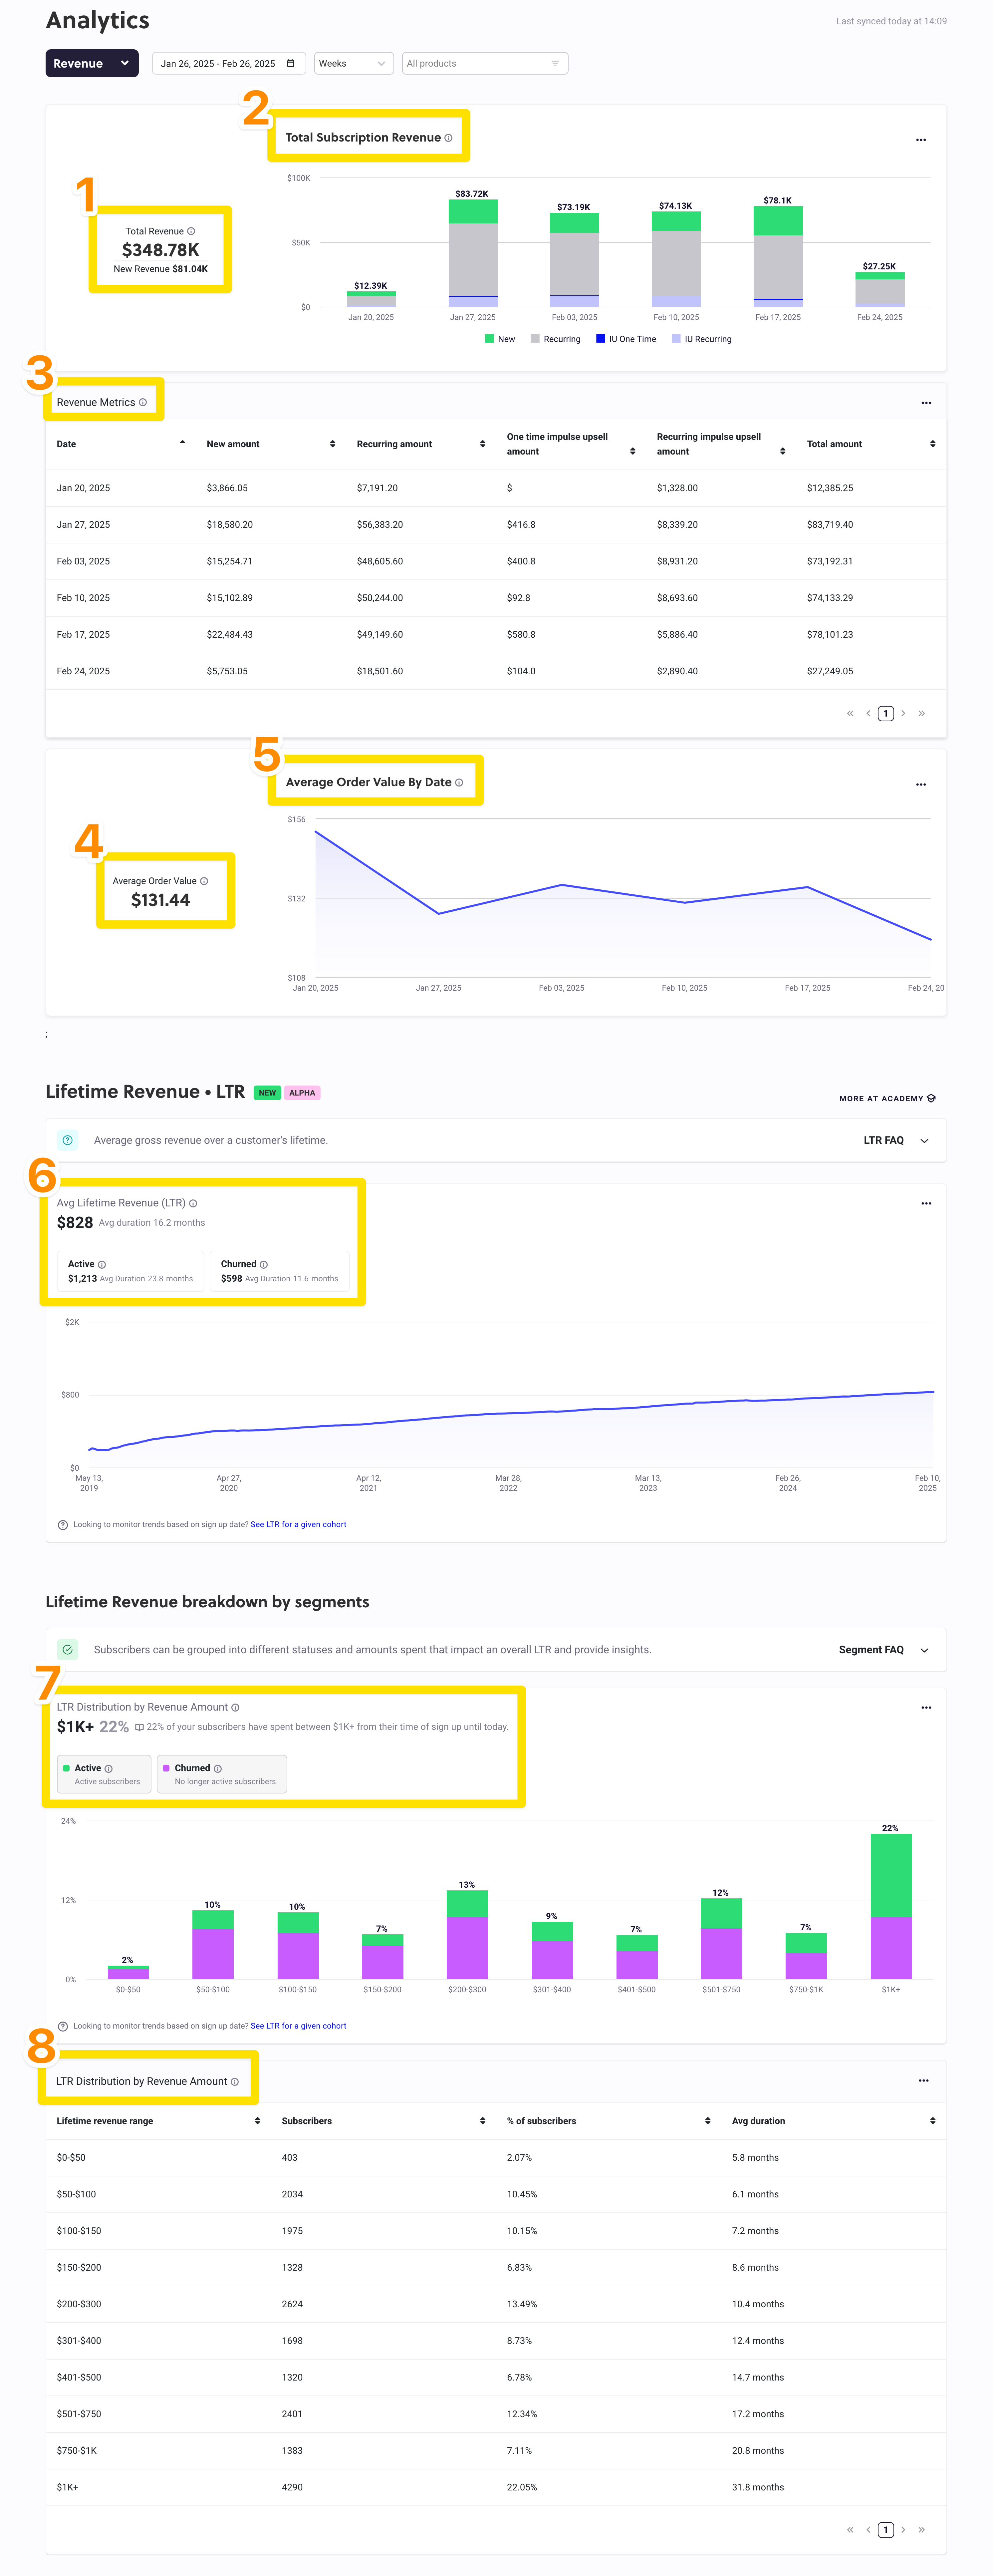Open the Revenue report dropdown
Image resolution: width=993 pixels, height=2576 pixels.
tap(92, 63)
